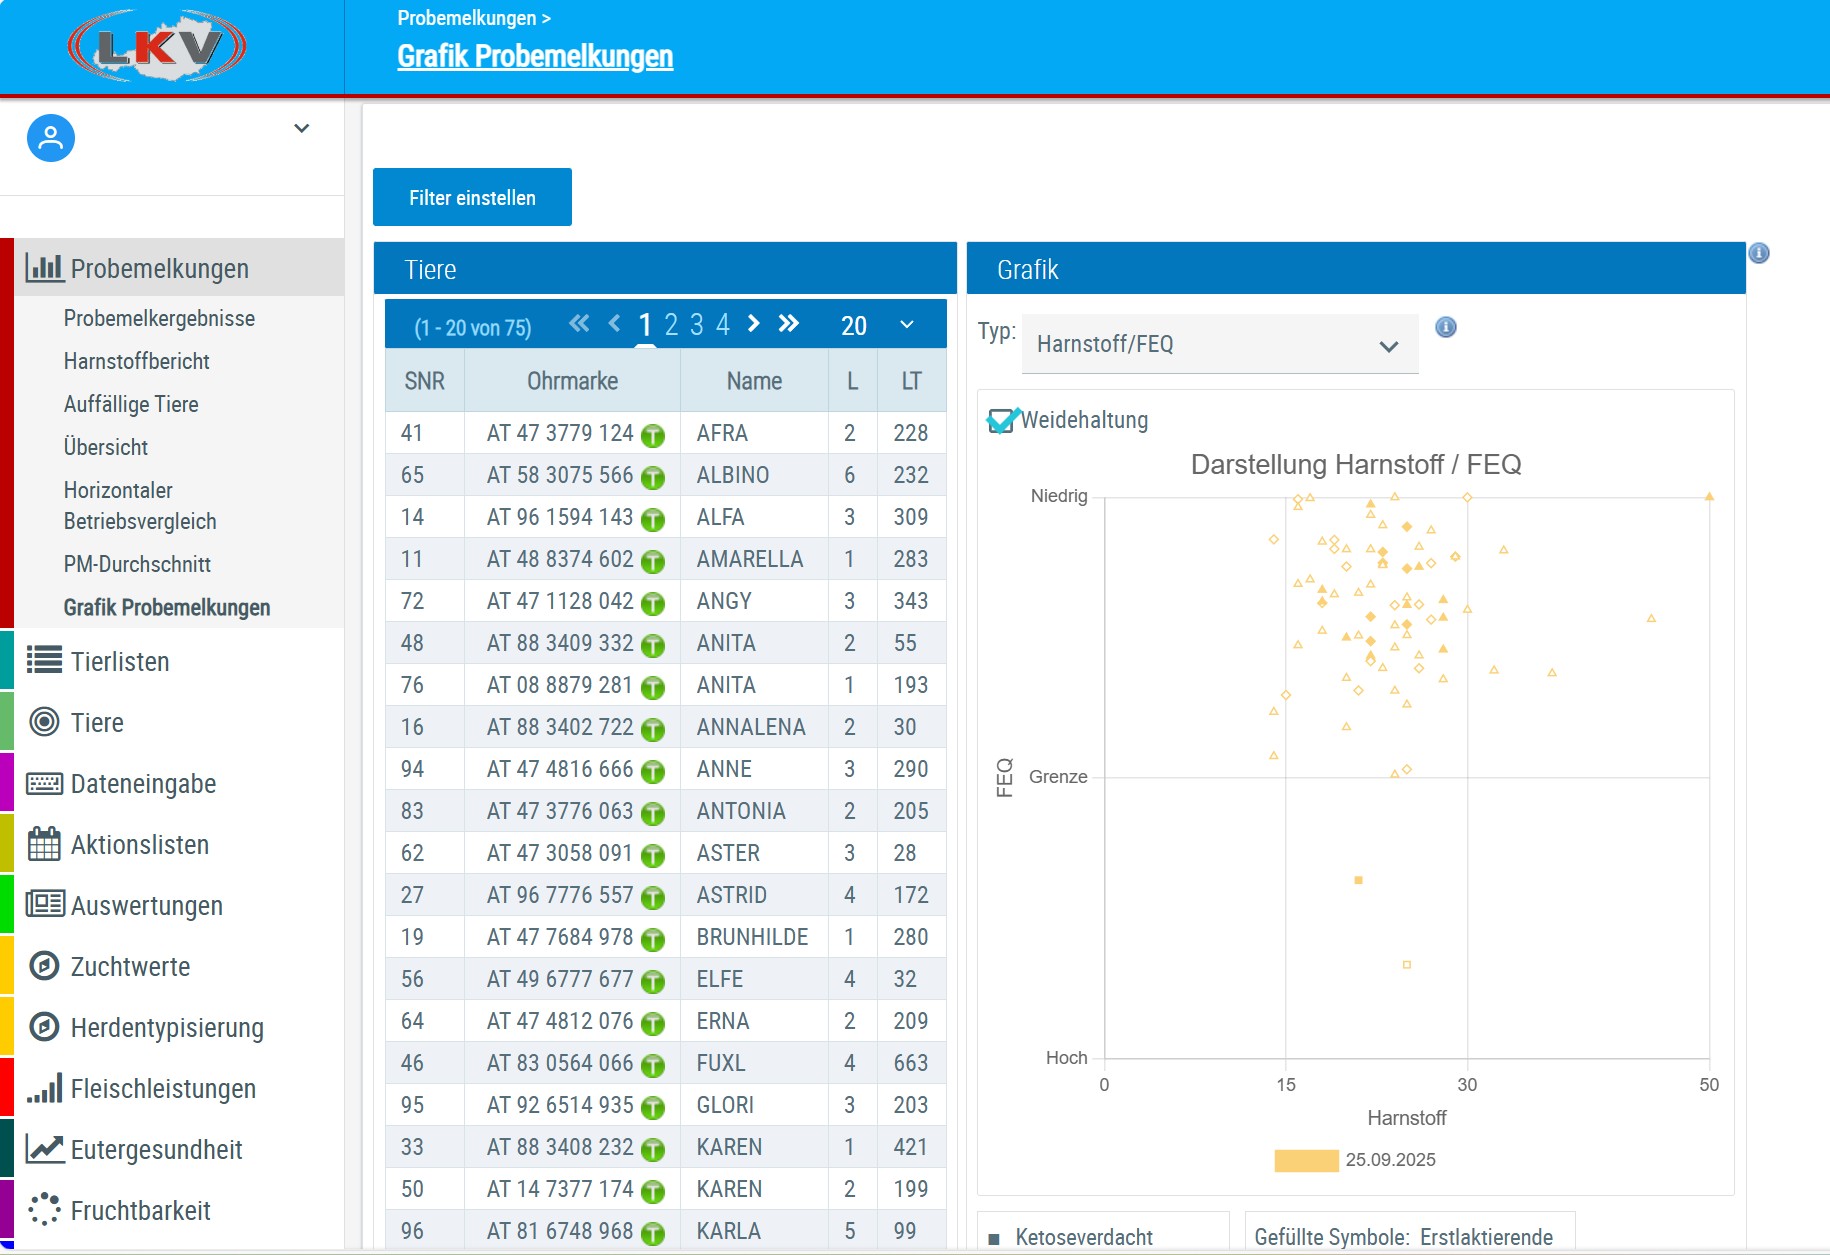Expand the user account chevron
The width and height of the screenshot is (1830, 1255).
[301, 128]
